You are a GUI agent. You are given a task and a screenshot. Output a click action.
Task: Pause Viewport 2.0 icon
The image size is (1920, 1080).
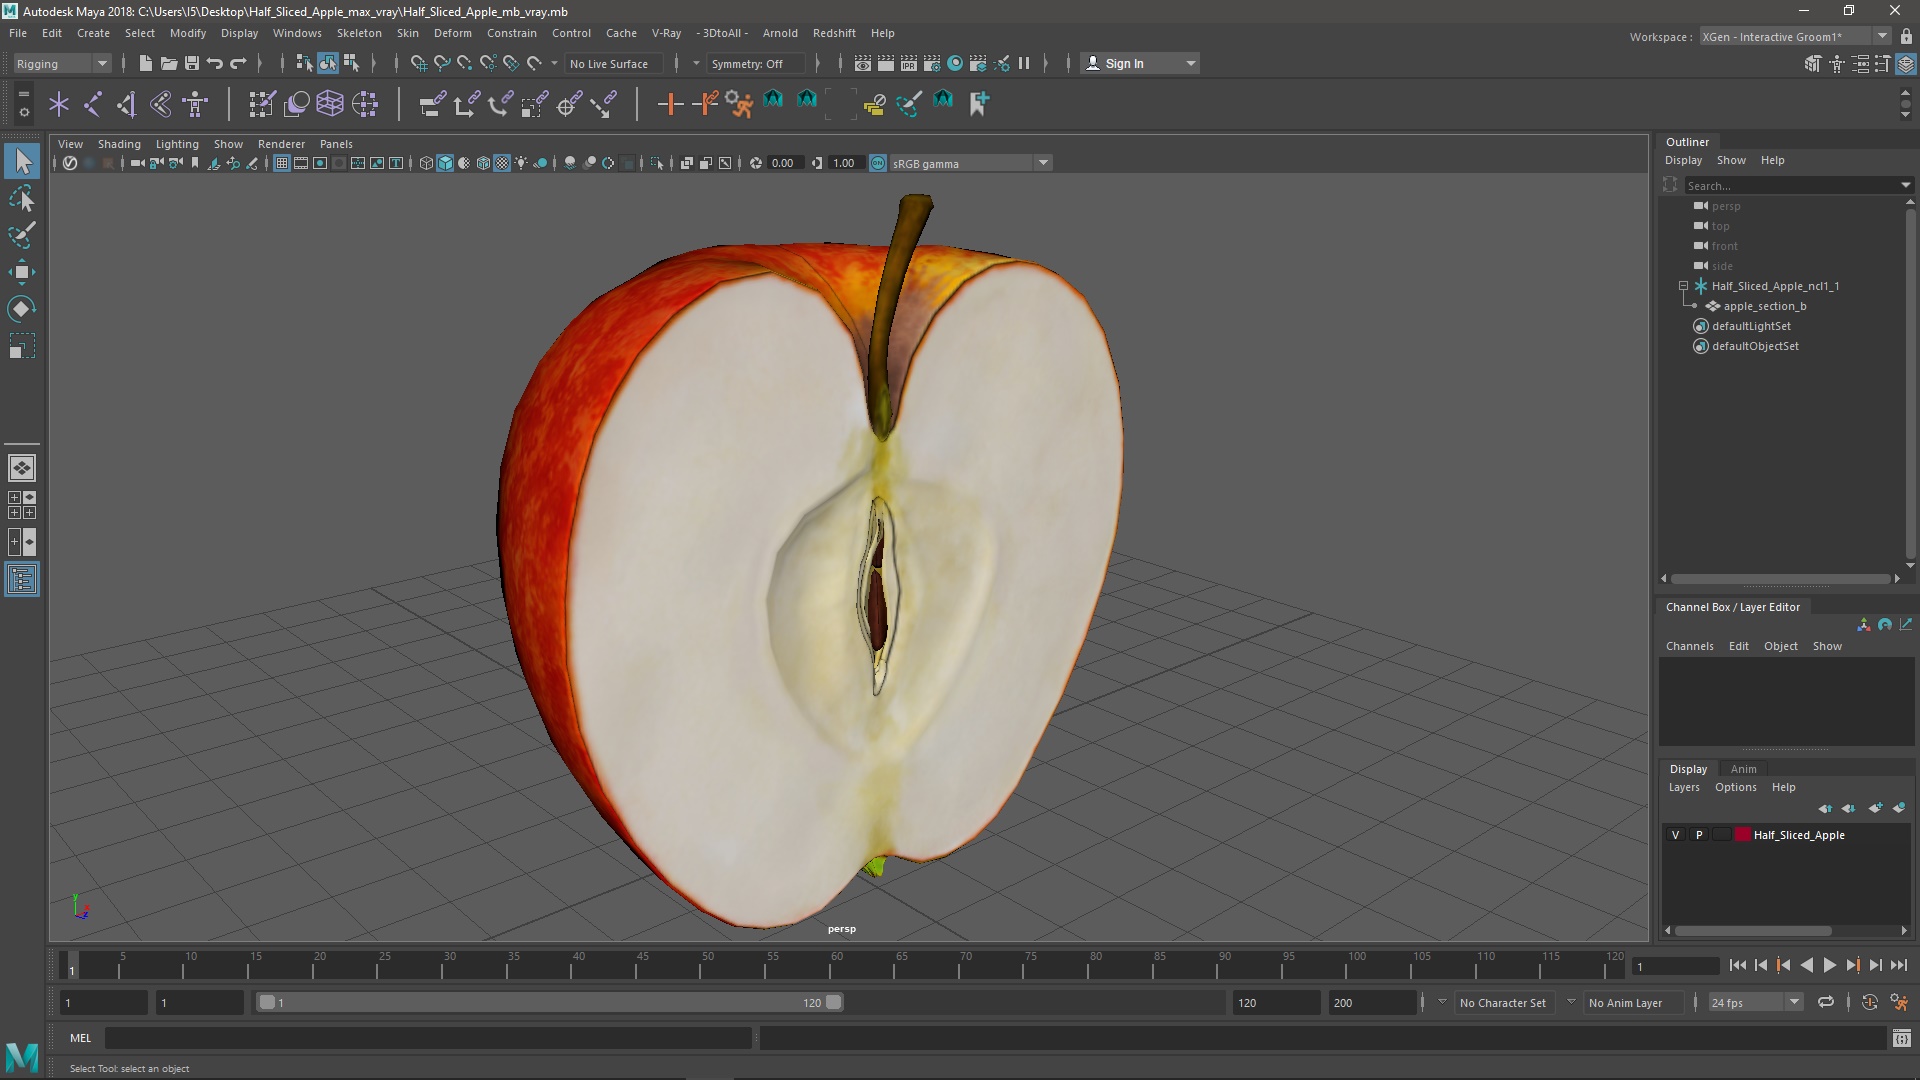[x=1024, y=63]
